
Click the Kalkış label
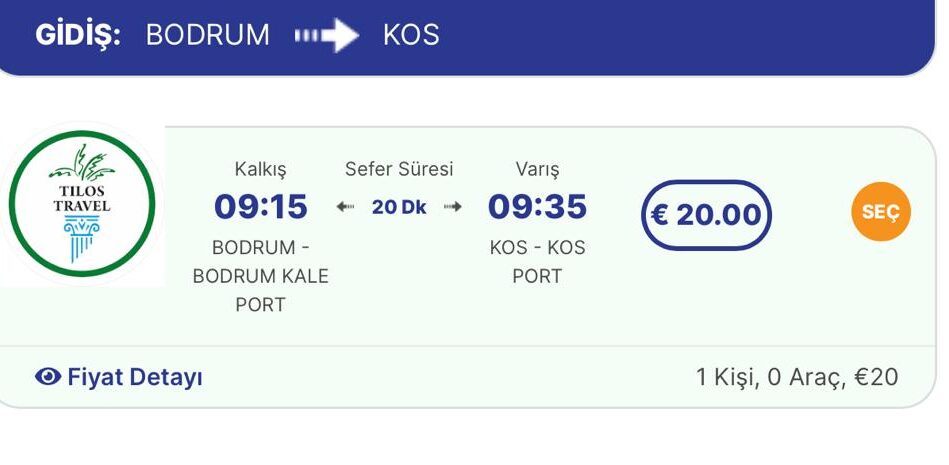261,169
